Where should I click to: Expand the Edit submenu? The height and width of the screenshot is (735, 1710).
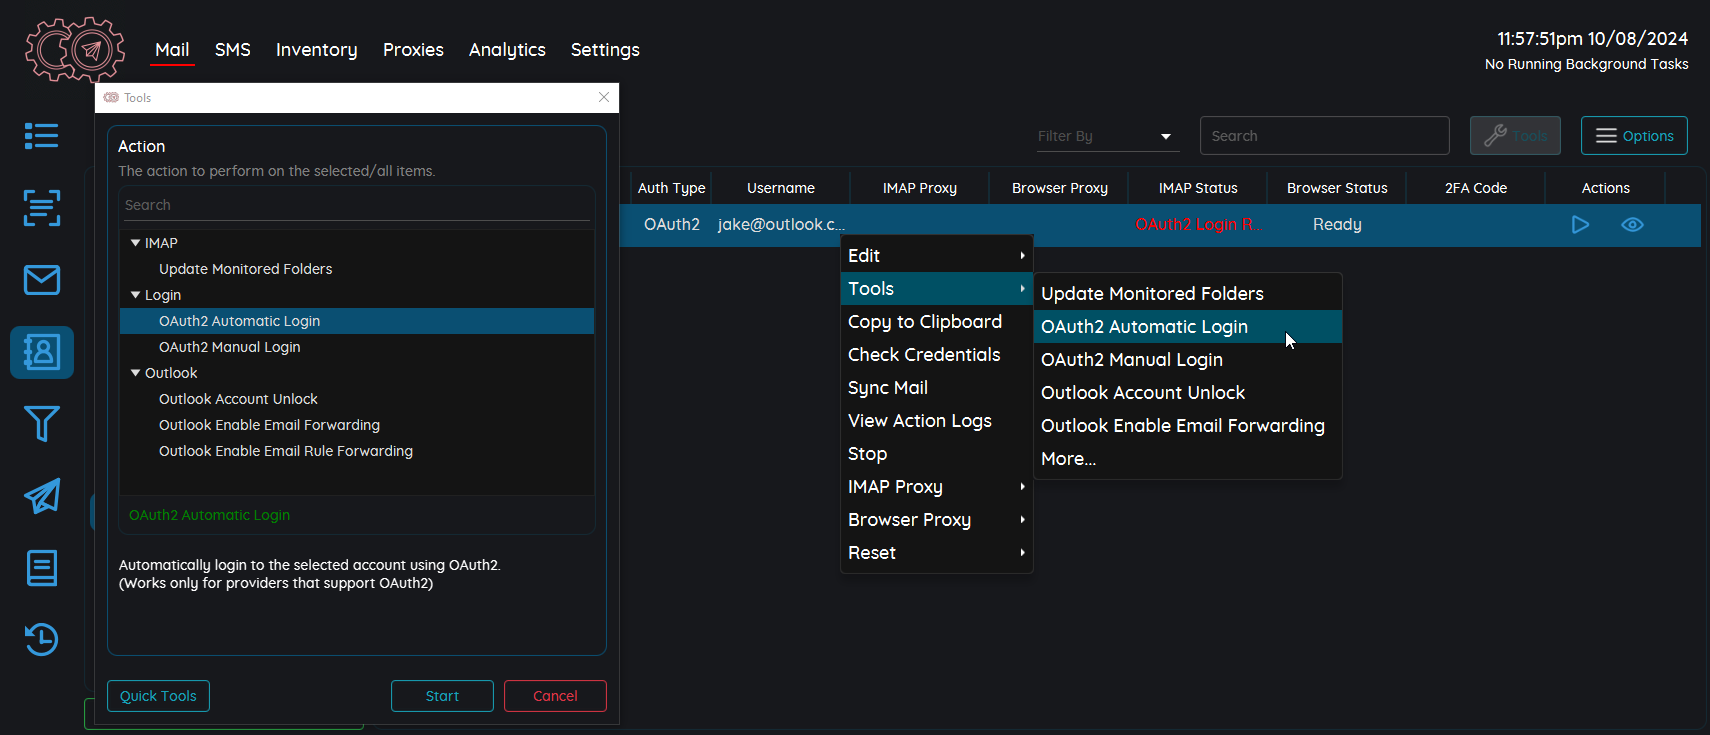[936, 256]
